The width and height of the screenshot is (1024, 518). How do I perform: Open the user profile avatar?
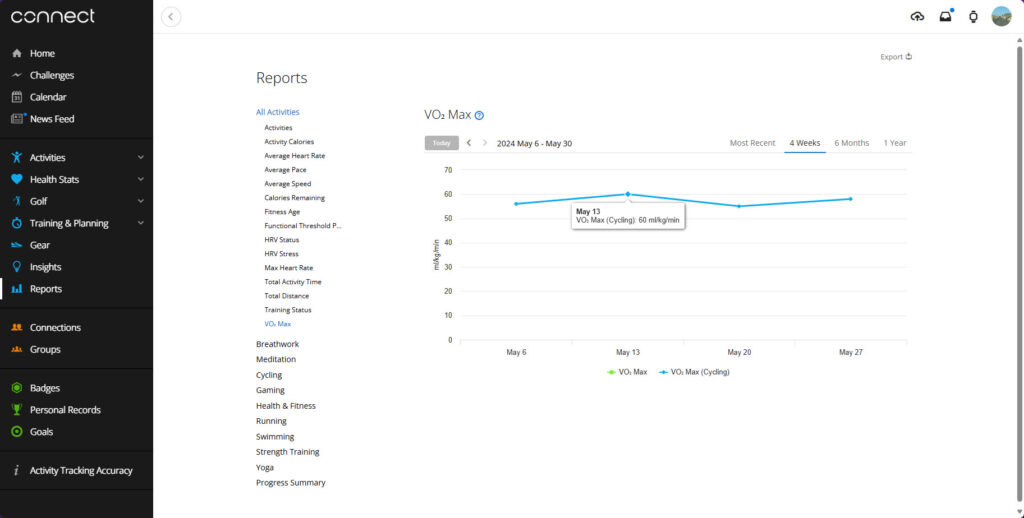coord(1001,16)
